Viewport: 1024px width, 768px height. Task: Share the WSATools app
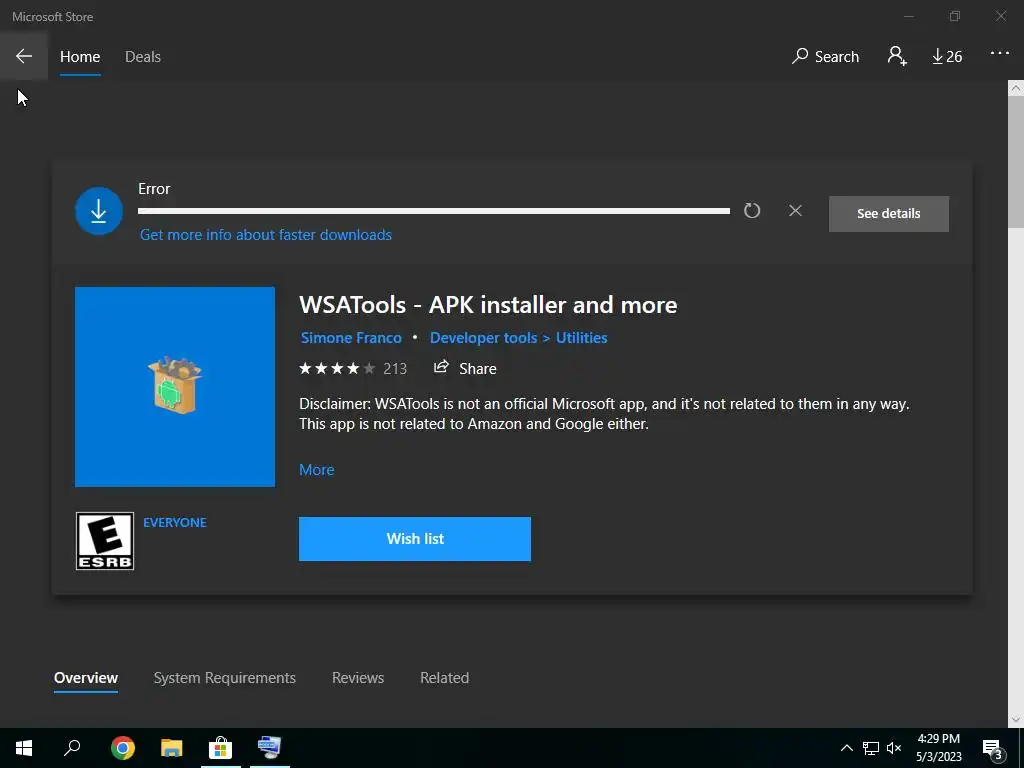tap(465, 368)
